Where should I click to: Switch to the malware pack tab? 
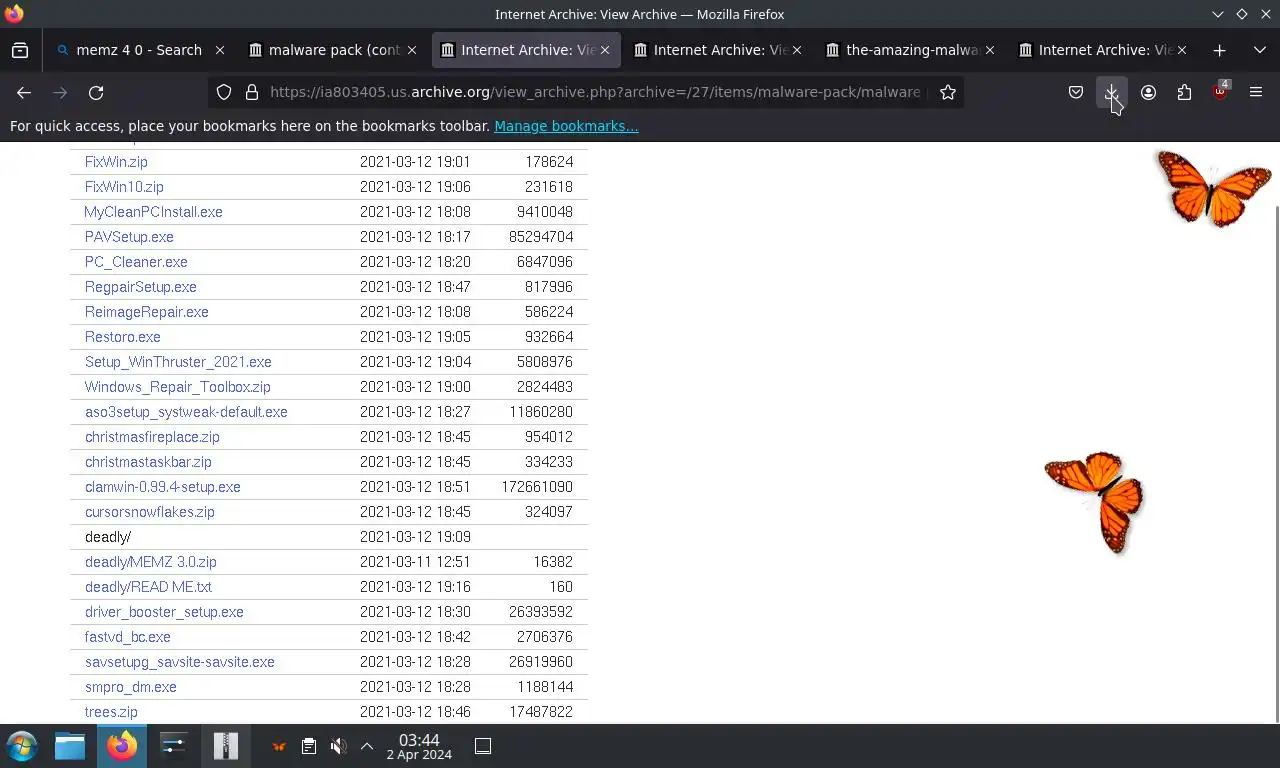[332, 50]
